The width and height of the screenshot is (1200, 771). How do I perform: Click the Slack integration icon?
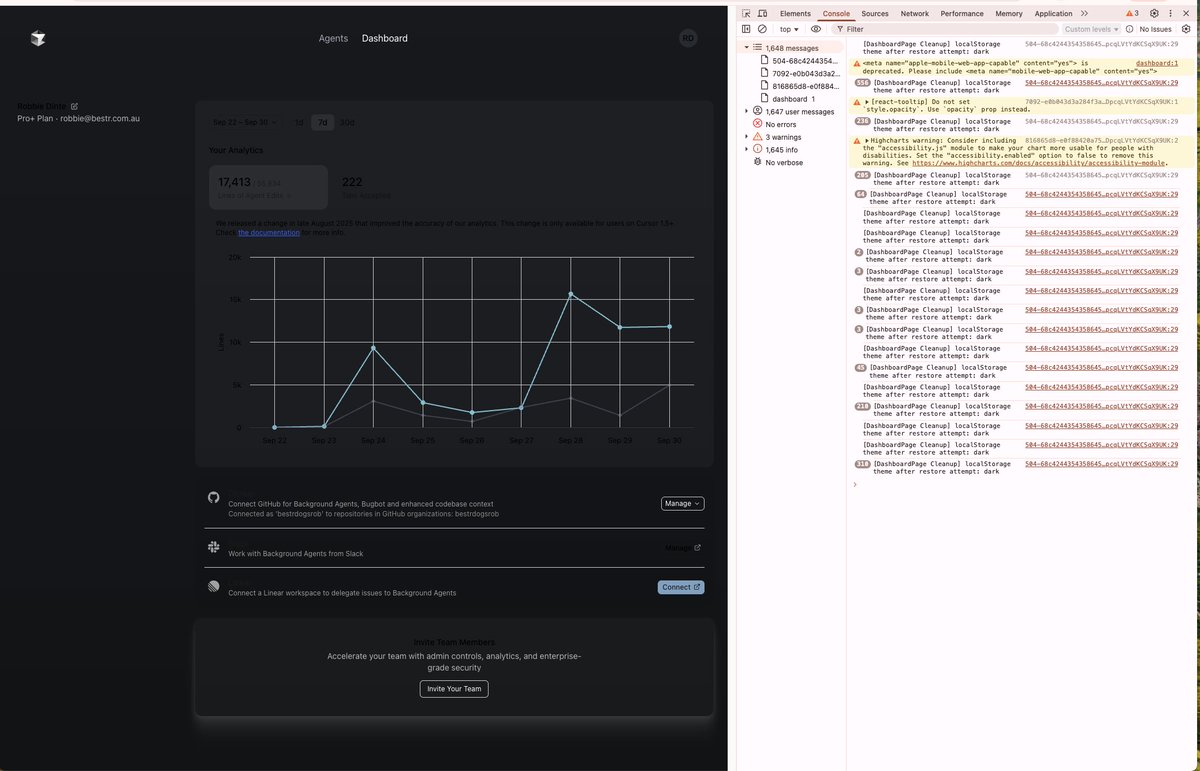coord(213,547)
